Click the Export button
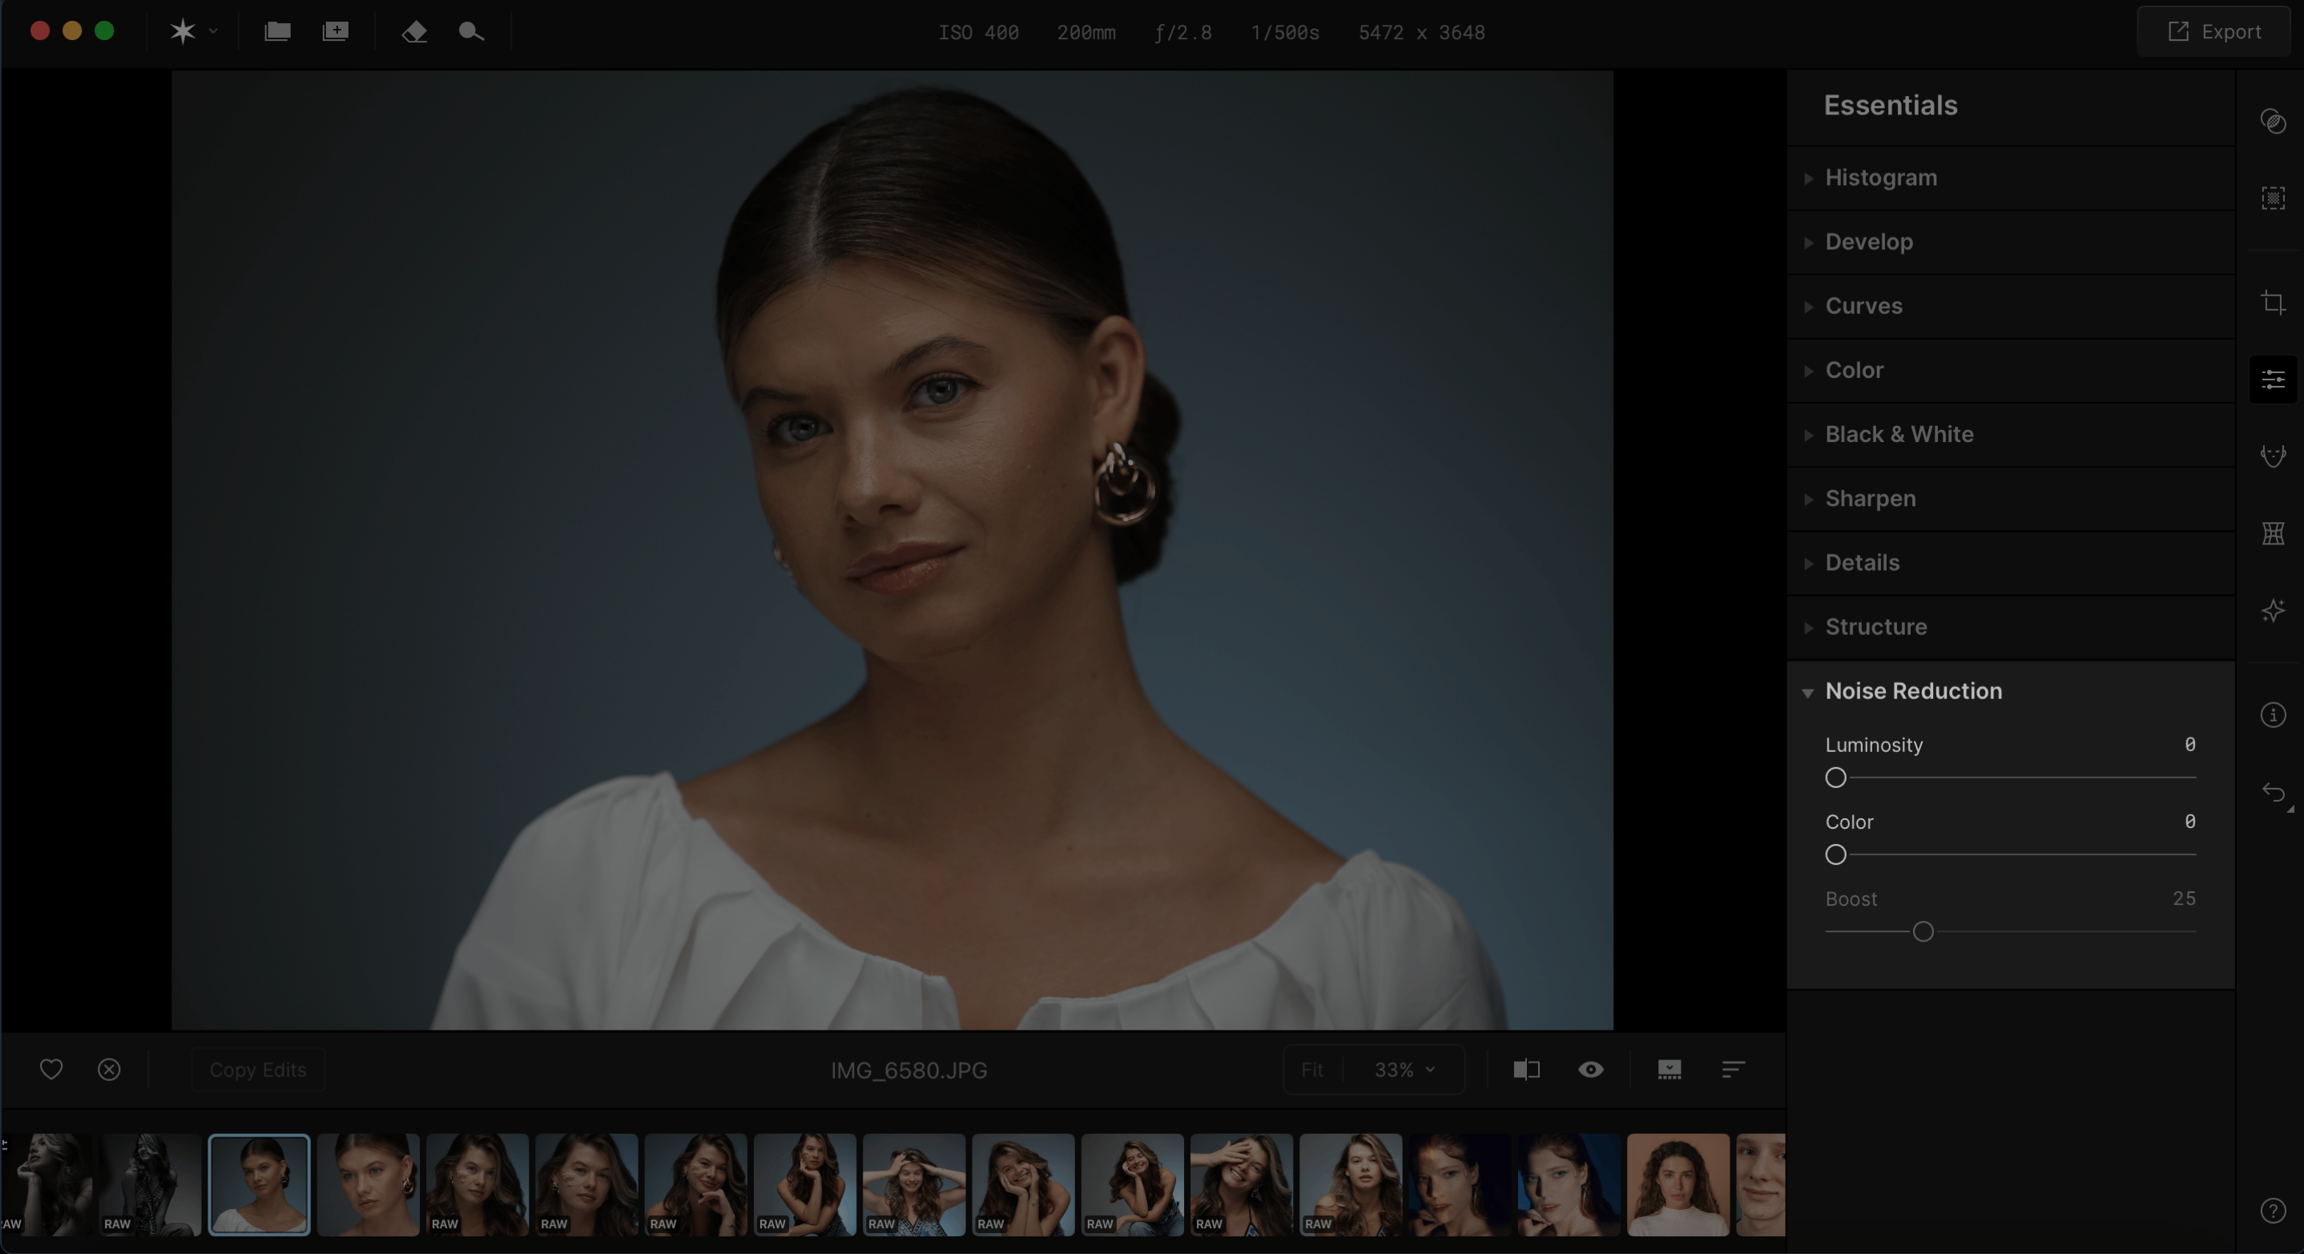 click(x=2214, y=32)
